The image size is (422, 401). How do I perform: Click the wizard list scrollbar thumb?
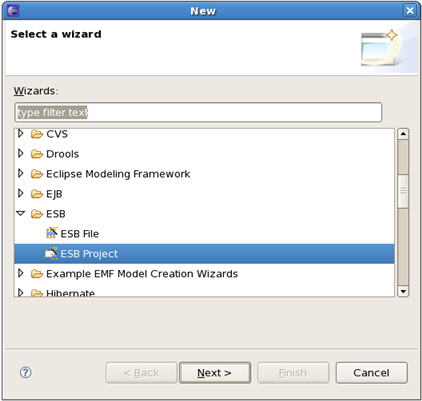click(403, 191)
